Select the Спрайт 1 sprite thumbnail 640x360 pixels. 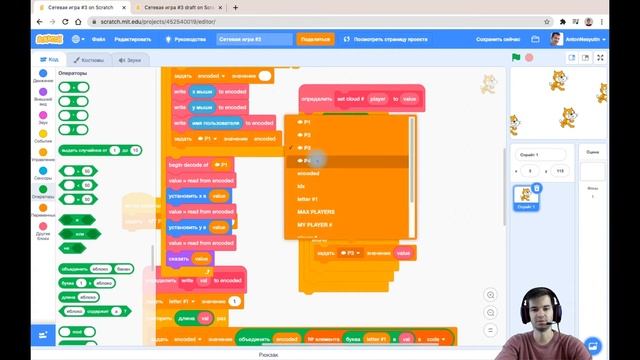point(526,198)
